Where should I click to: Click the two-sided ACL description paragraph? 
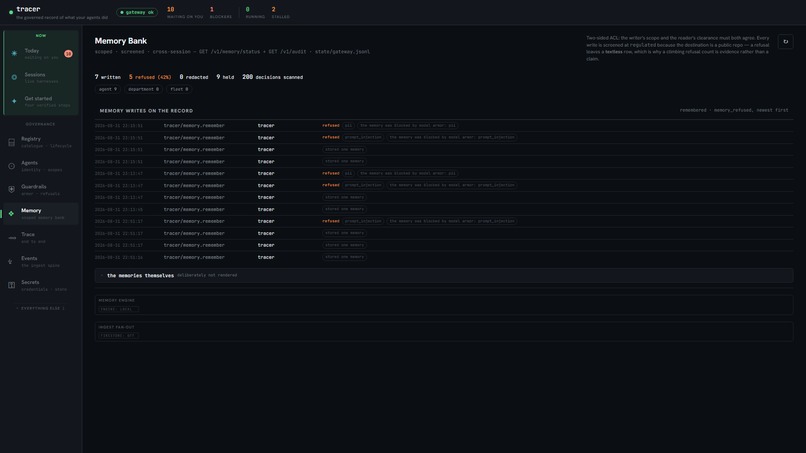[677, 48]
